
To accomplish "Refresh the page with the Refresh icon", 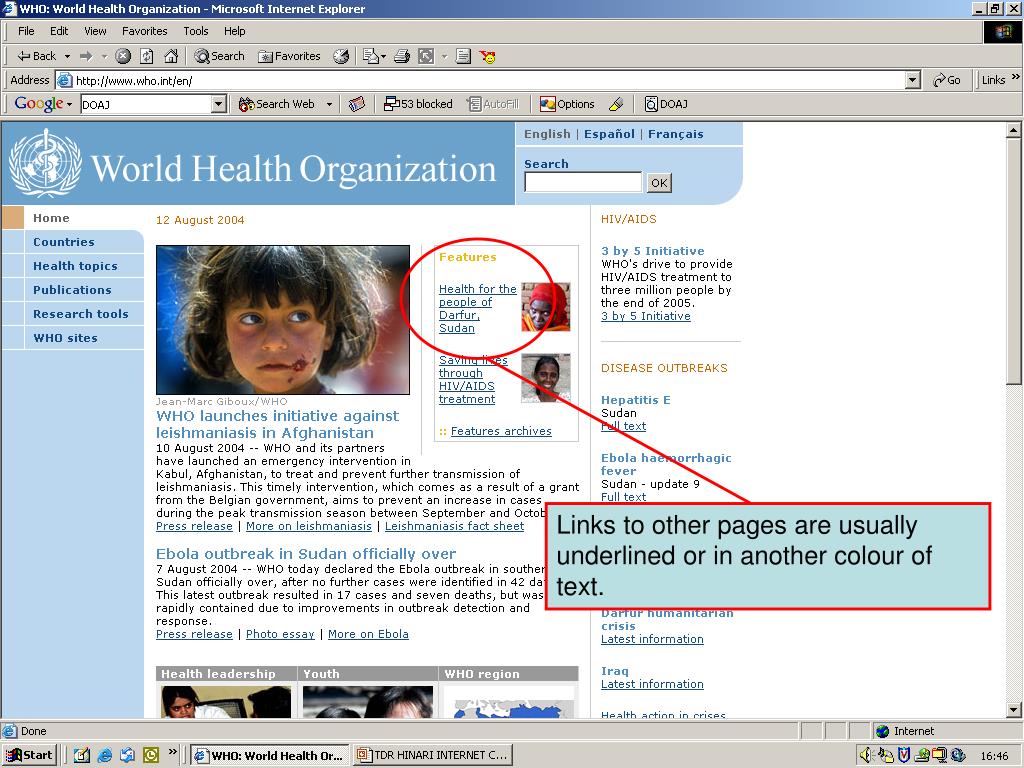I will click(x=147, y=56).
